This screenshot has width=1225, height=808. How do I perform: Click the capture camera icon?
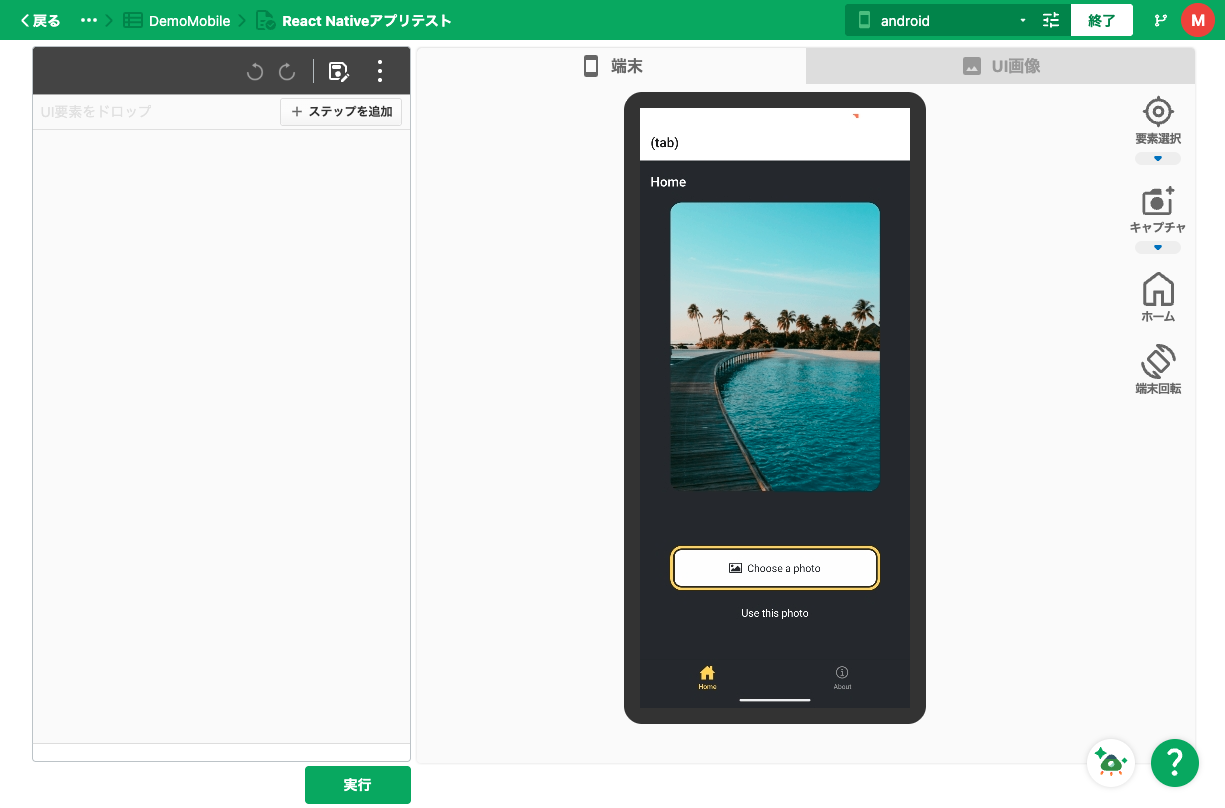click(1158, 200)
